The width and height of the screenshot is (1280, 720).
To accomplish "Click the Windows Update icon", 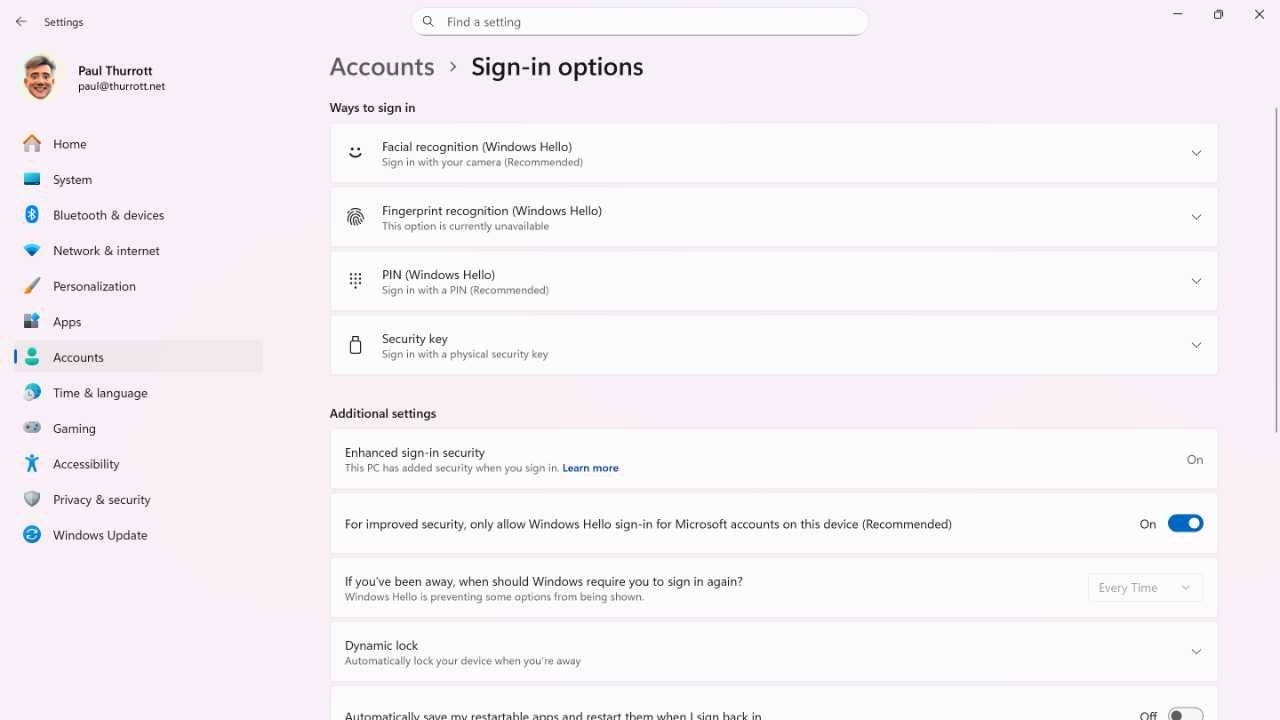I will (31, 535).
